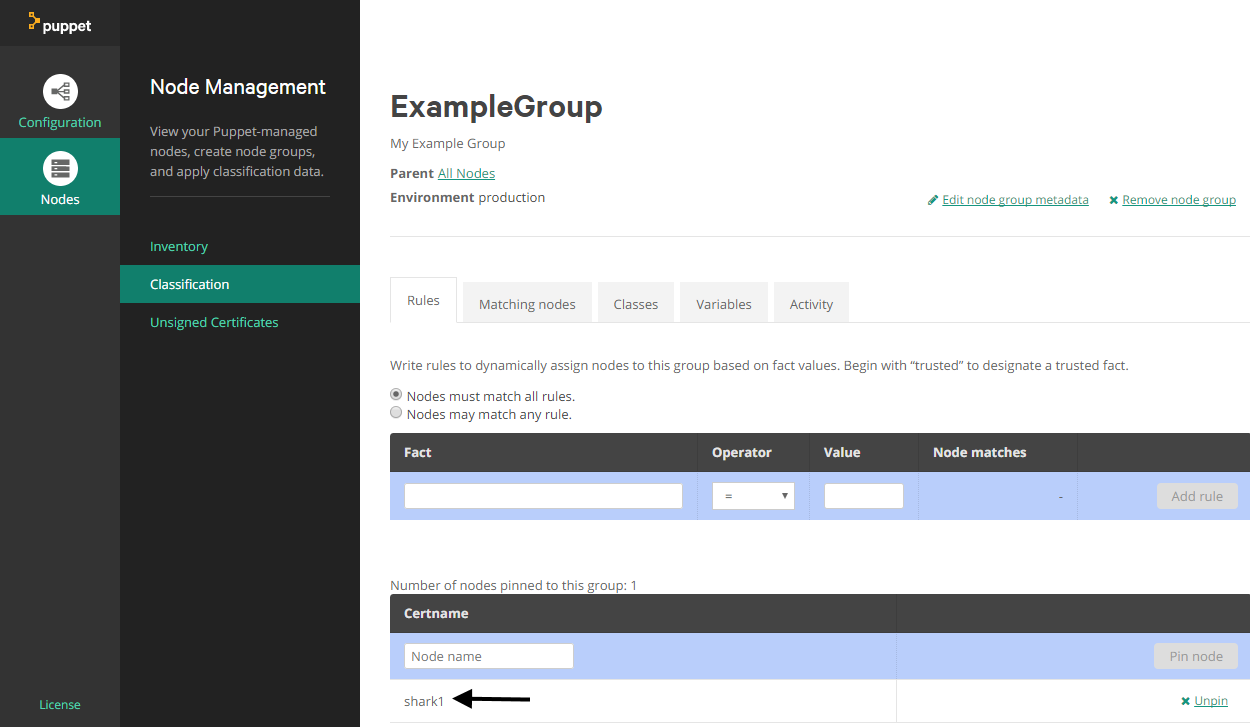Switch to the Matching nodes tab

coord(527,304)
